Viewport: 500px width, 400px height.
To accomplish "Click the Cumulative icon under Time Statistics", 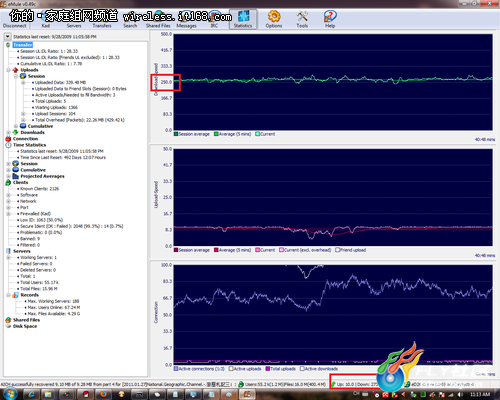I will point(15,170).
